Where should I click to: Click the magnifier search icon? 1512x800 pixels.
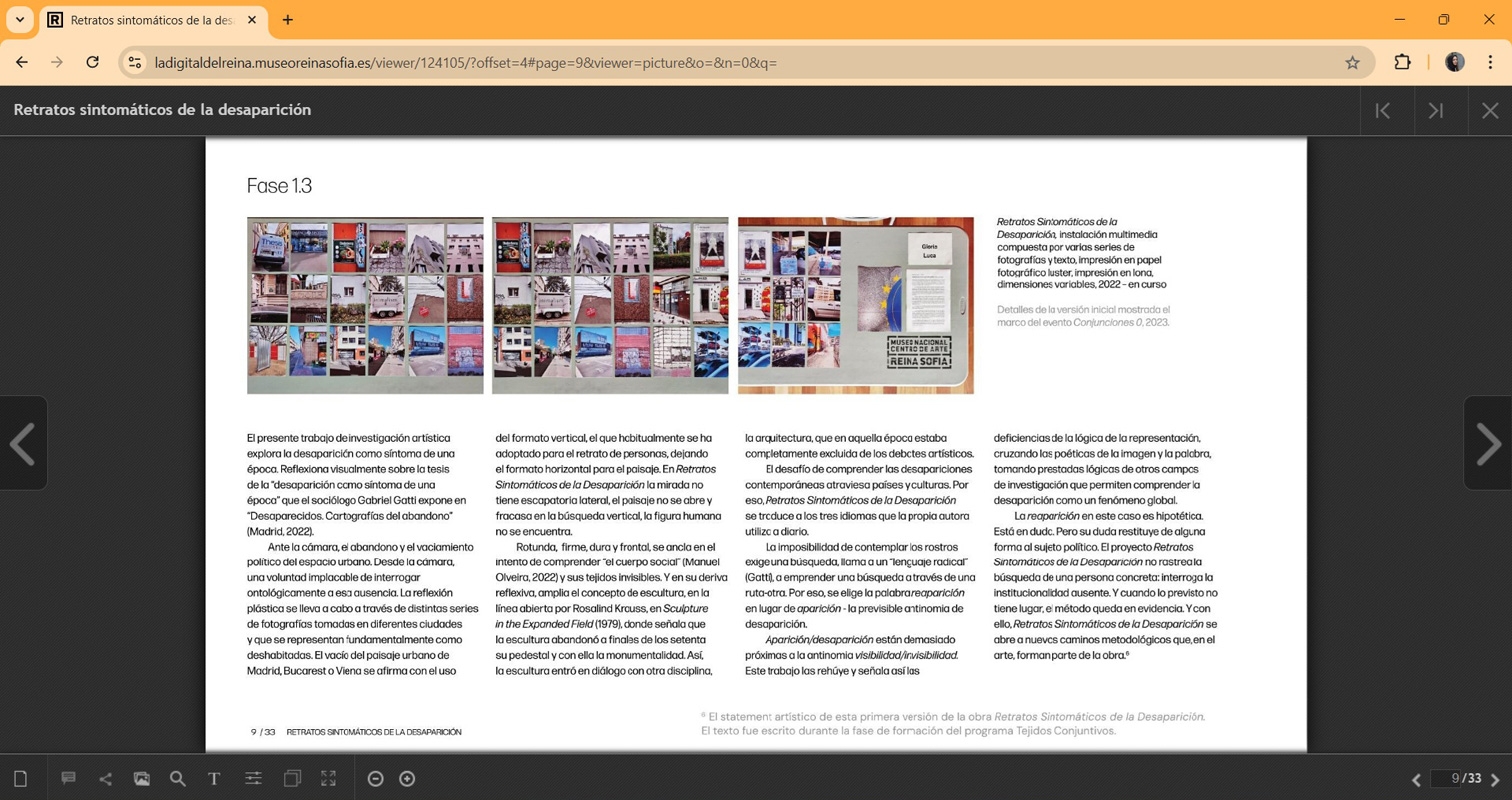coord(178,778)
